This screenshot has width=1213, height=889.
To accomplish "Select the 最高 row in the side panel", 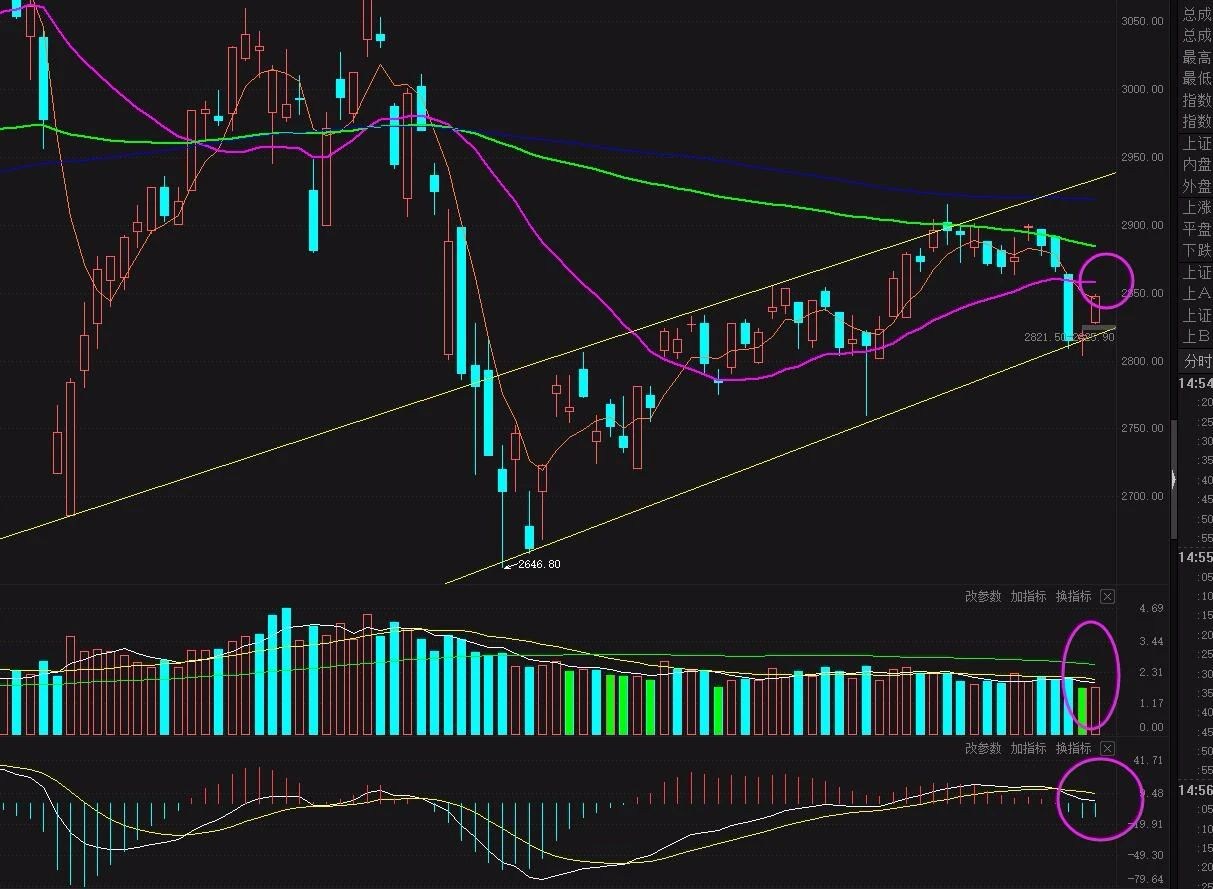I will click(1197, 58).
